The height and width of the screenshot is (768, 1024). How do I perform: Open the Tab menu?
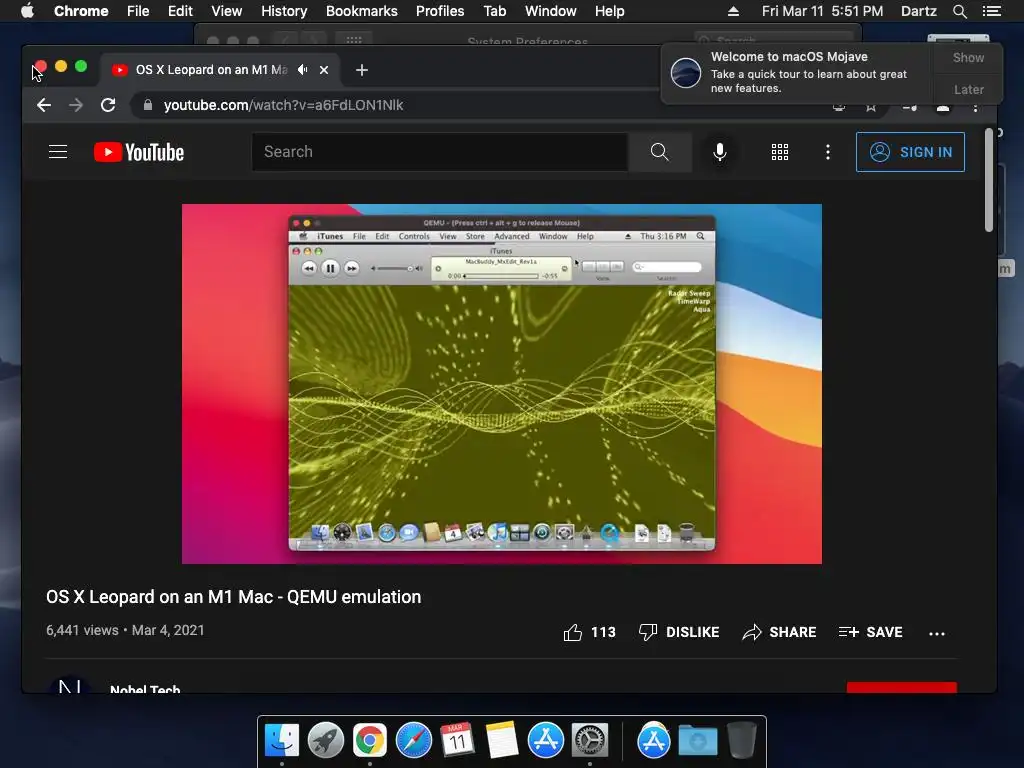tap(494, 11)
